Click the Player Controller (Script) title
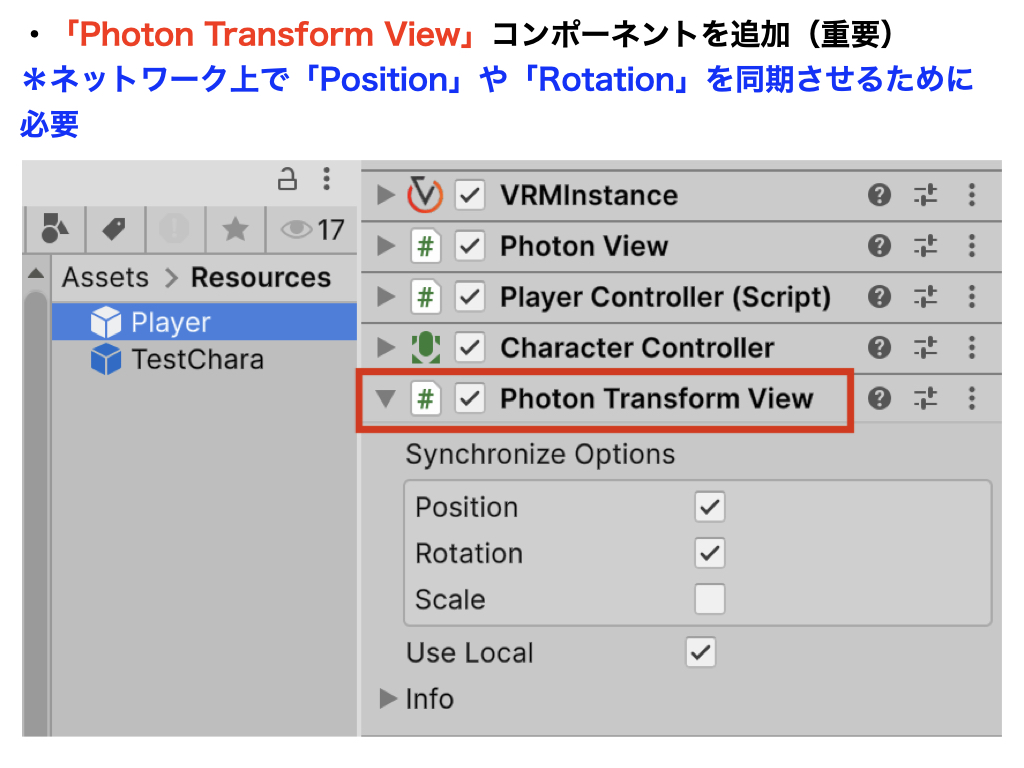The width and height of the screenshot is (1024, 768). (x=665, y=297)
